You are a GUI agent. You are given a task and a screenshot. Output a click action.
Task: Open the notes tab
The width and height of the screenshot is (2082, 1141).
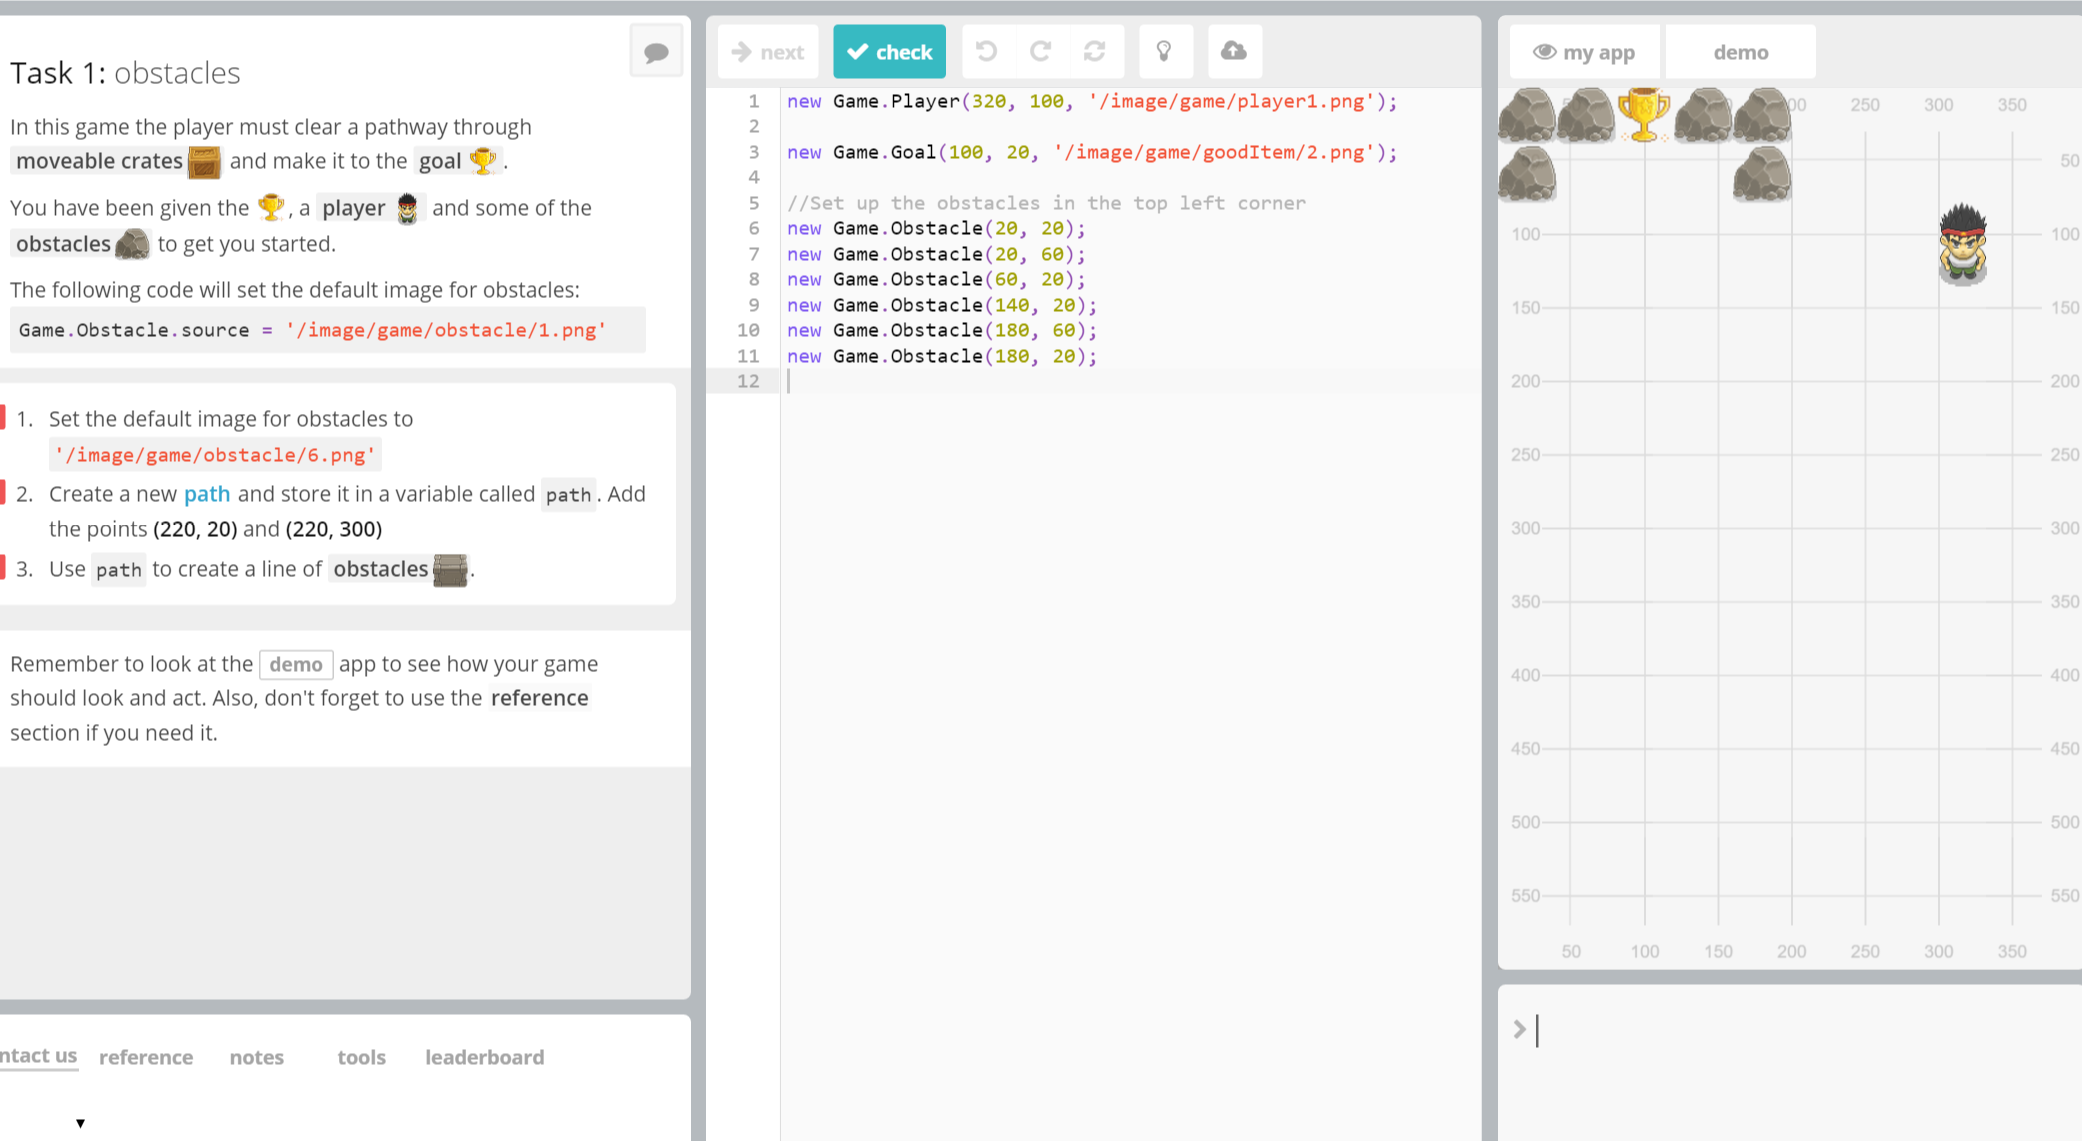click(257, 1057)
